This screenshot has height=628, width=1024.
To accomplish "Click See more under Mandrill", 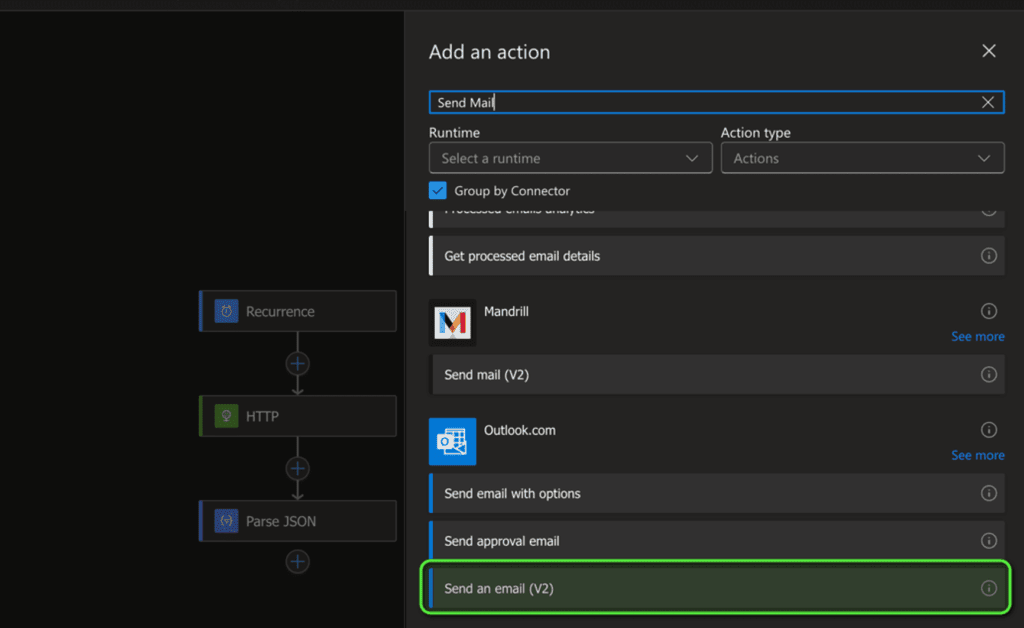I will click(977, 336).
